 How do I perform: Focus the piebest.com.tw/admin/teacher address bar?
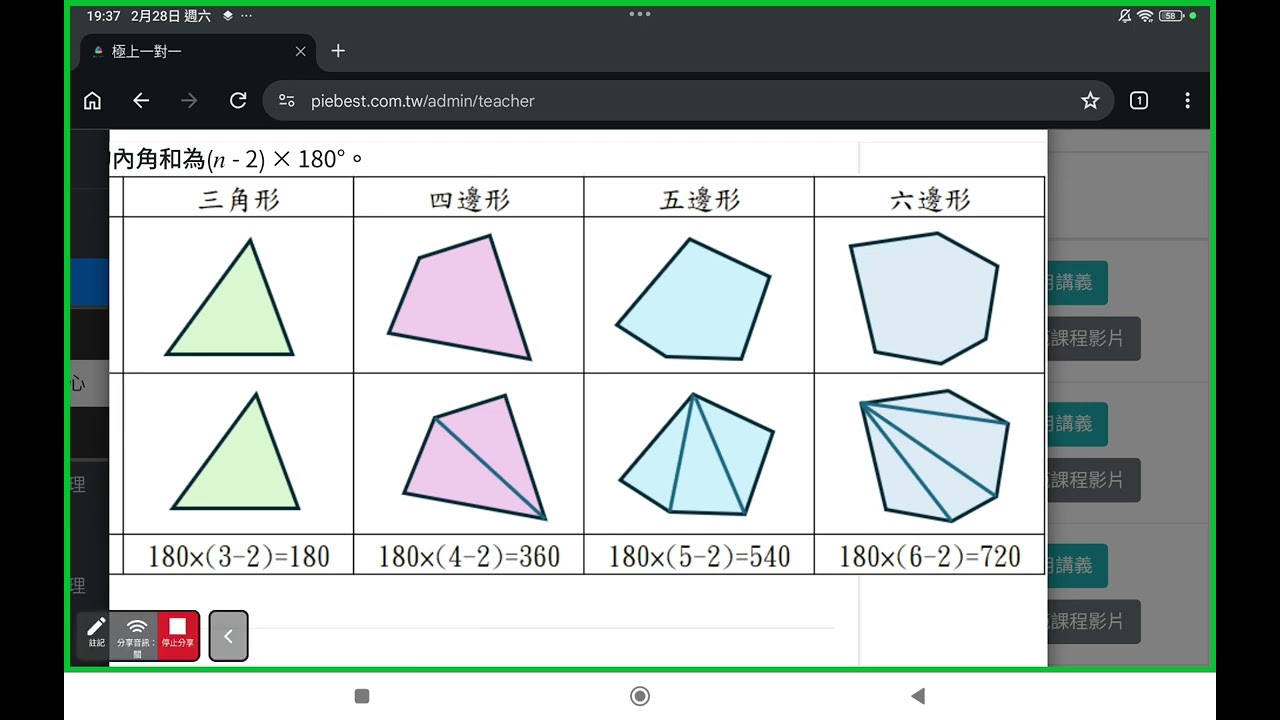[688, 101]
